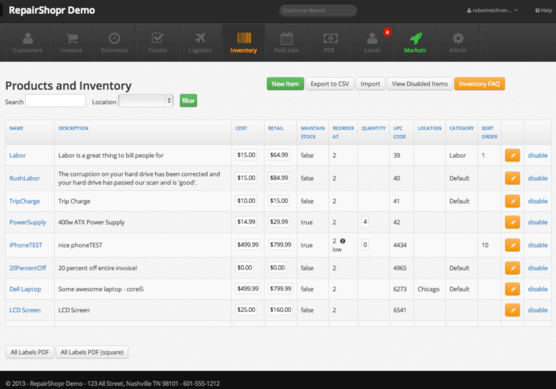This screenshot has height=389, width=556.
Task: Click the New Item button
Action: 285,84
